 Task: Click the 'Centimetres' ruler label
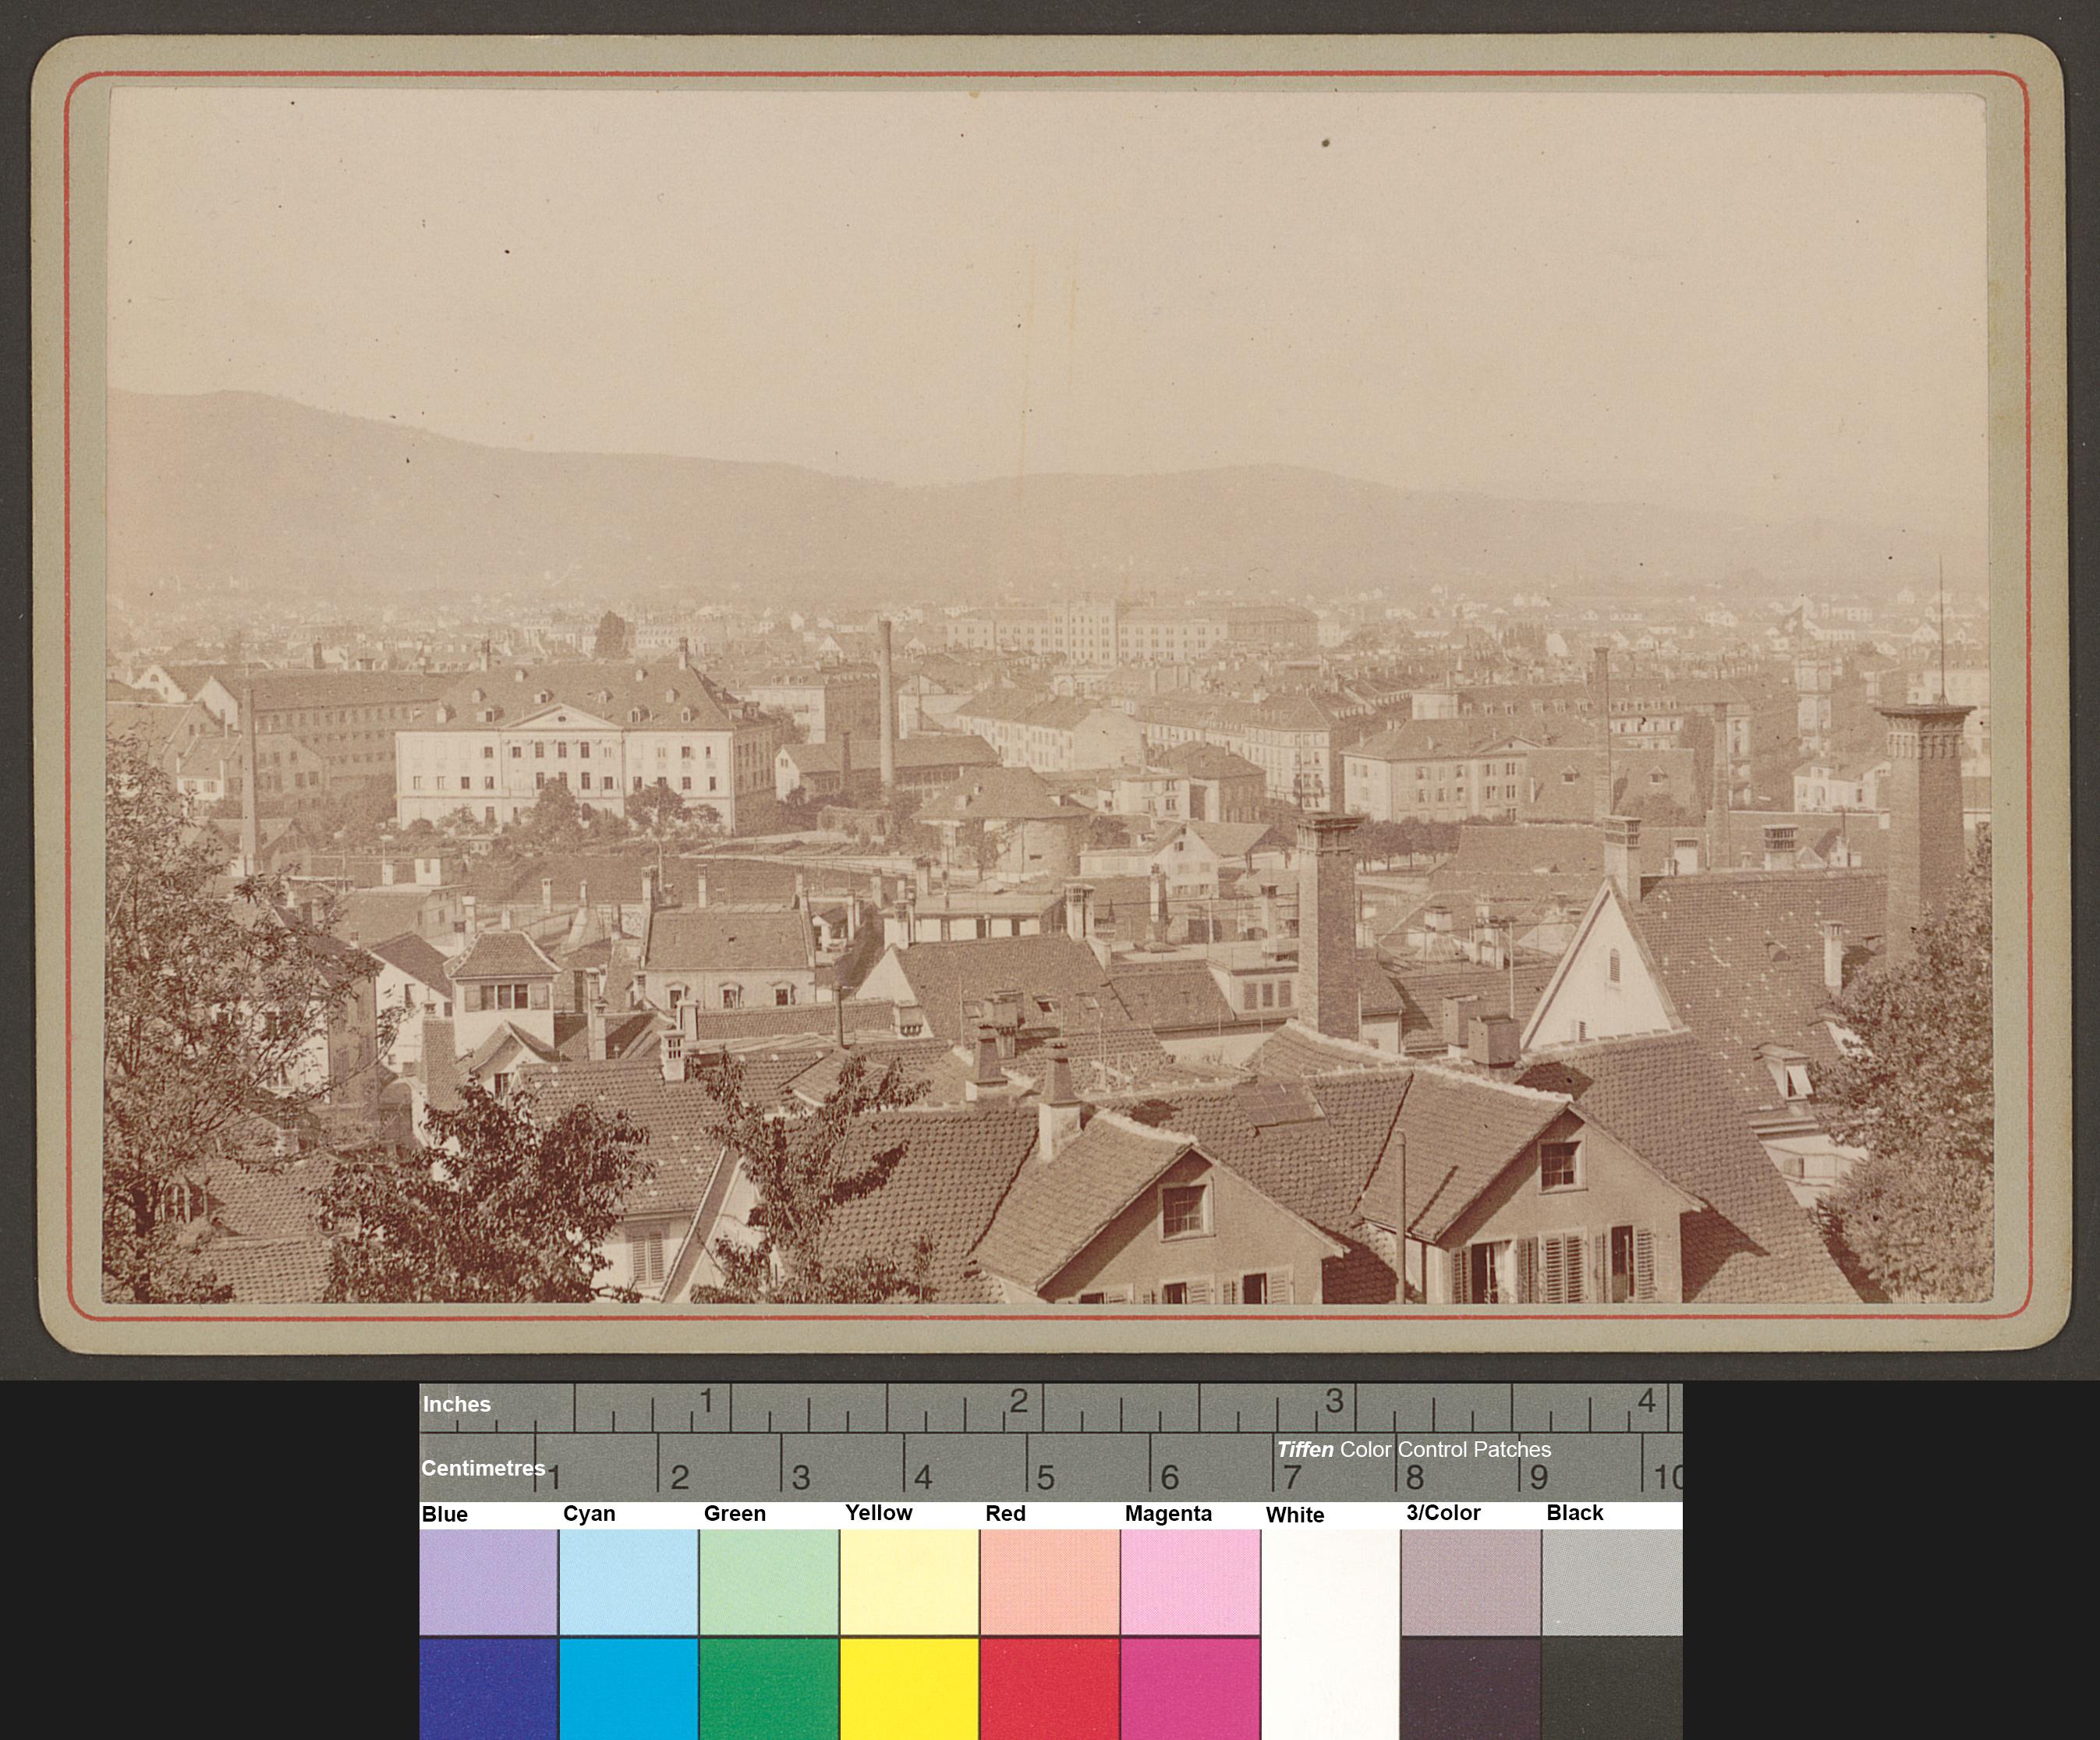pyautogui.click(x=483, y=1468)
